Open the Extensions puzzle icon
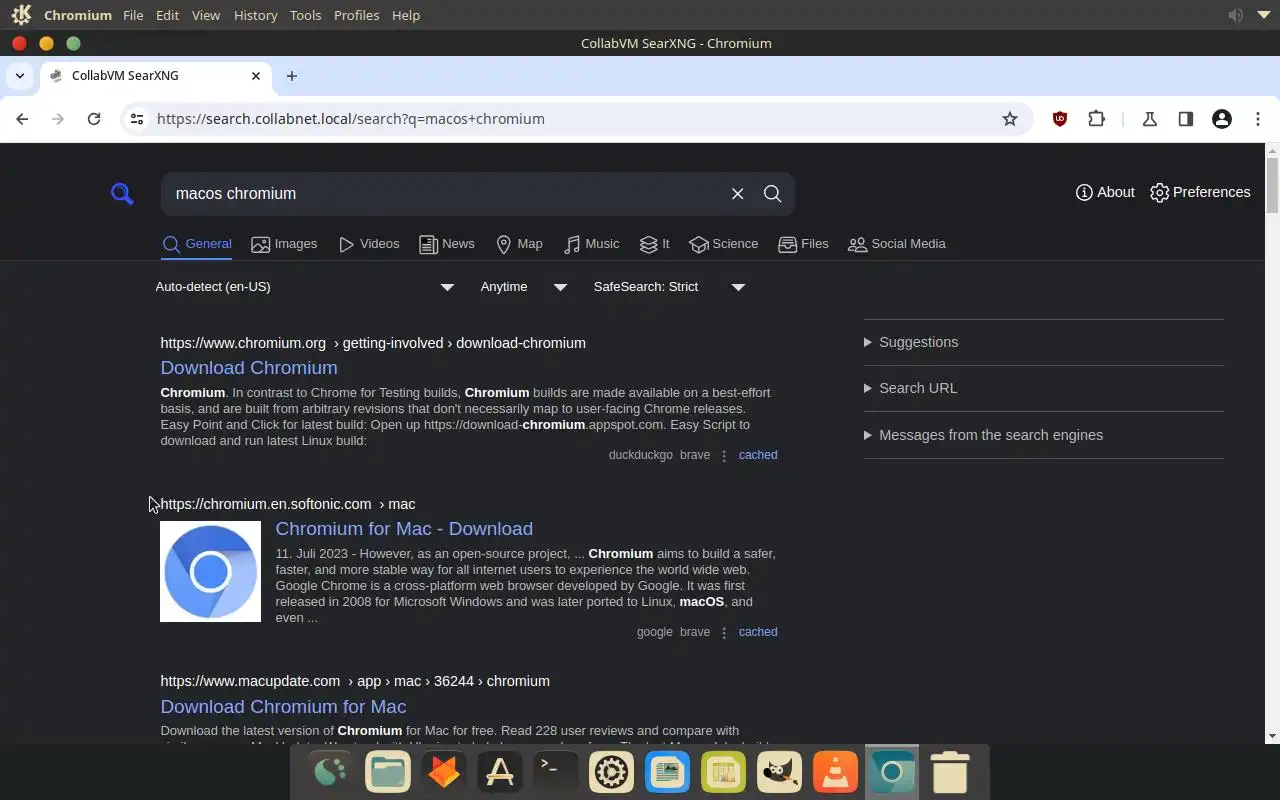The height and width of the screenshot is (800, 1280). [x=1097, y=119]
